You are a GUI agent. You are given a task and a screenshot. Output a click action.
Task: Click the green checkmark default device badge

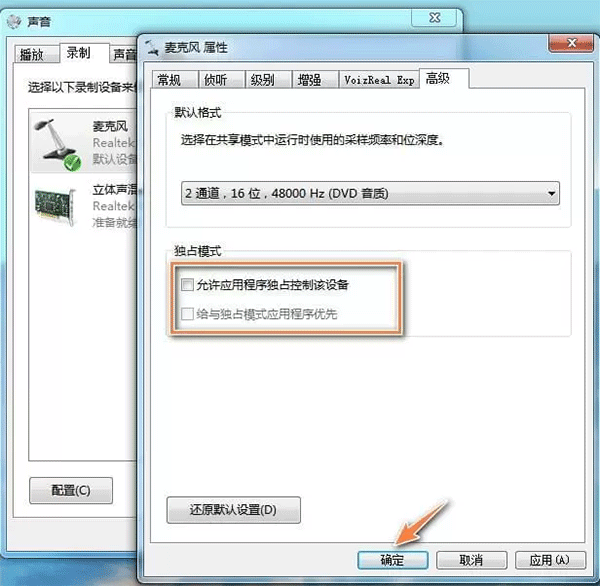pos(72,163)
